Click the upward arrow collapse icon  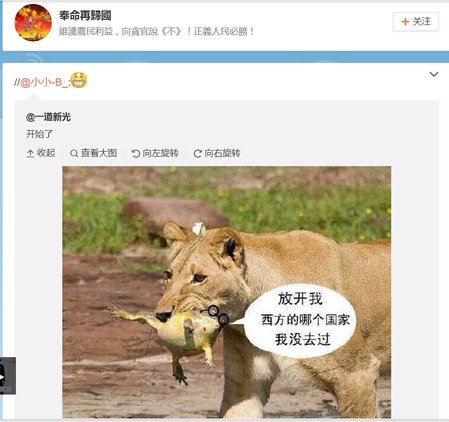[x=30, y=153]
